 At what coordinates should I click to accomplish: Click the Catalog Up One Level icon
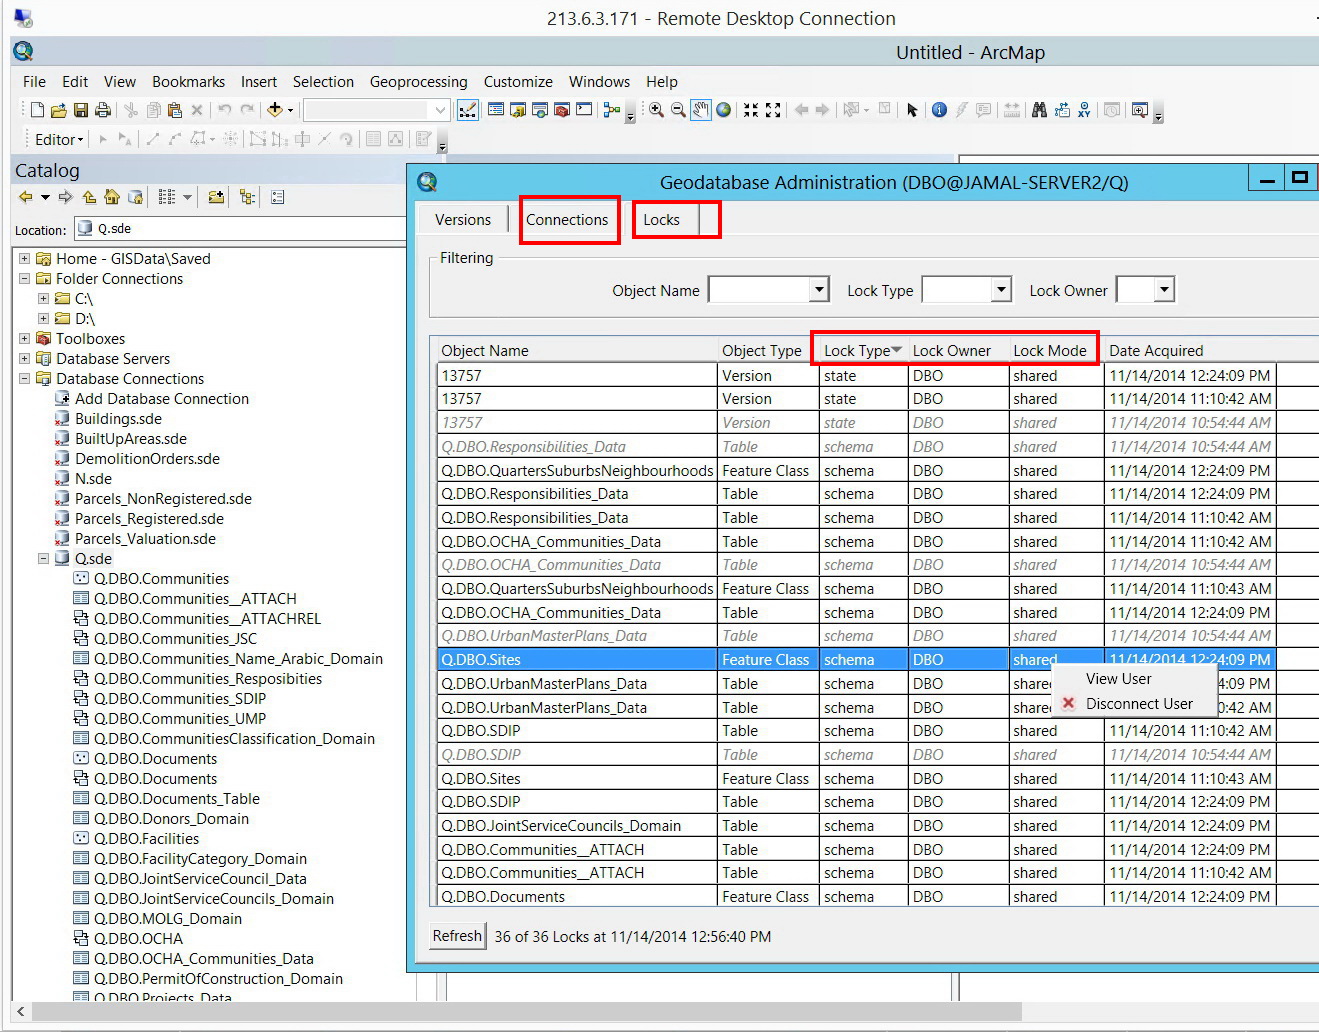click(89, 197)
